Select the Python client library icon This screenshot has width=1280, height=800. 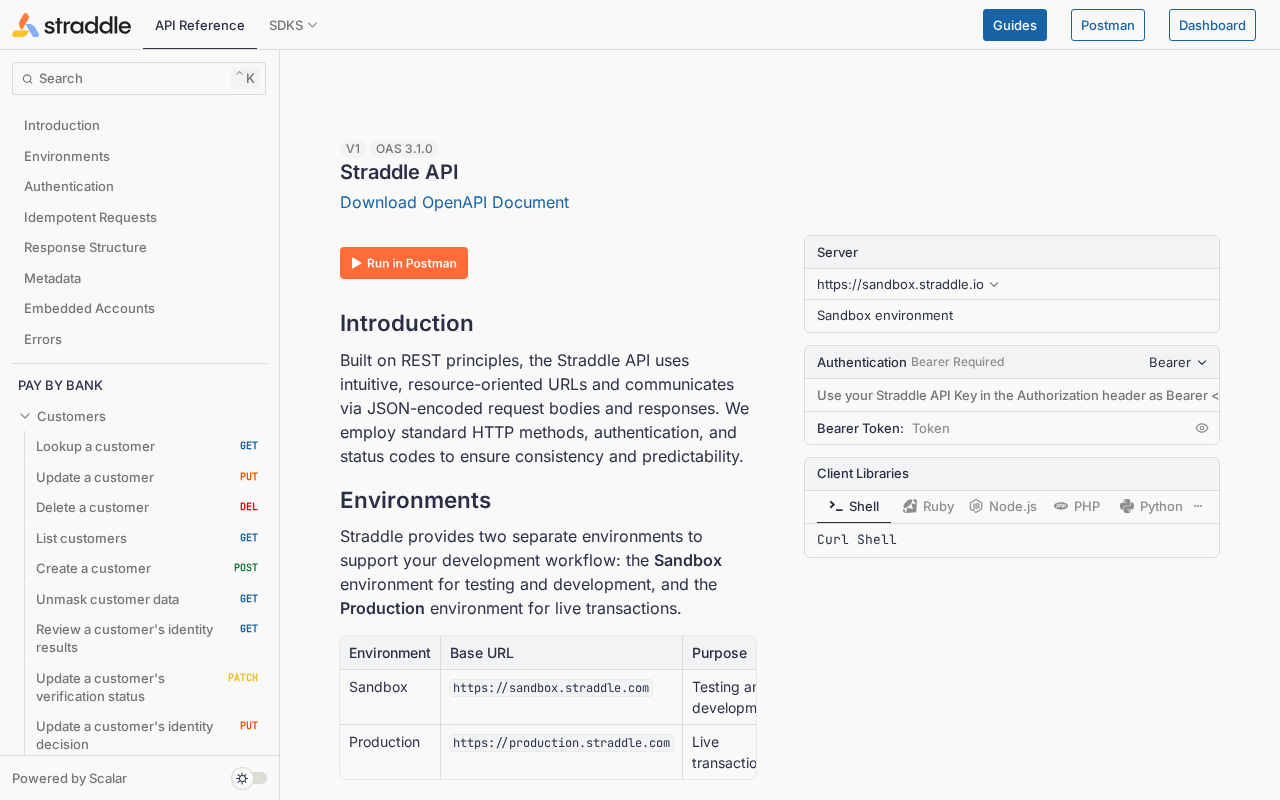click(x=1127, y=507)
